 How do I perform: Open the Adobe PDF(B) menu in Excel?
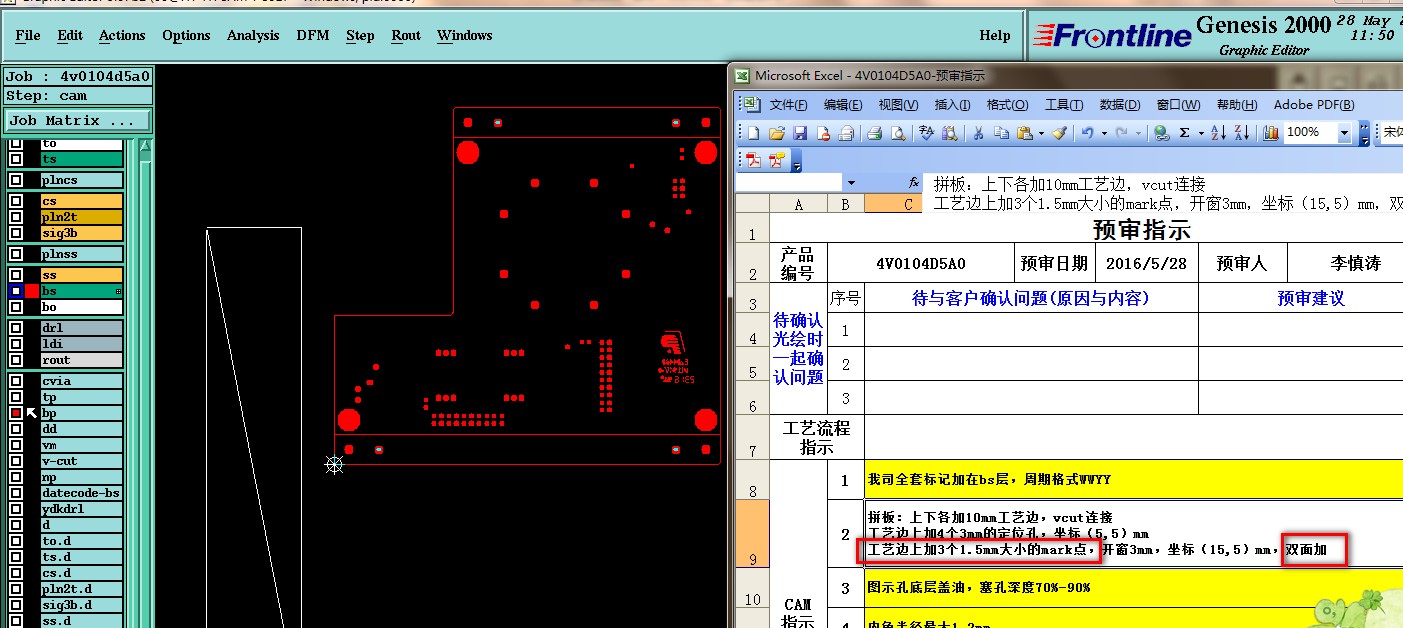coord(1314,104)
